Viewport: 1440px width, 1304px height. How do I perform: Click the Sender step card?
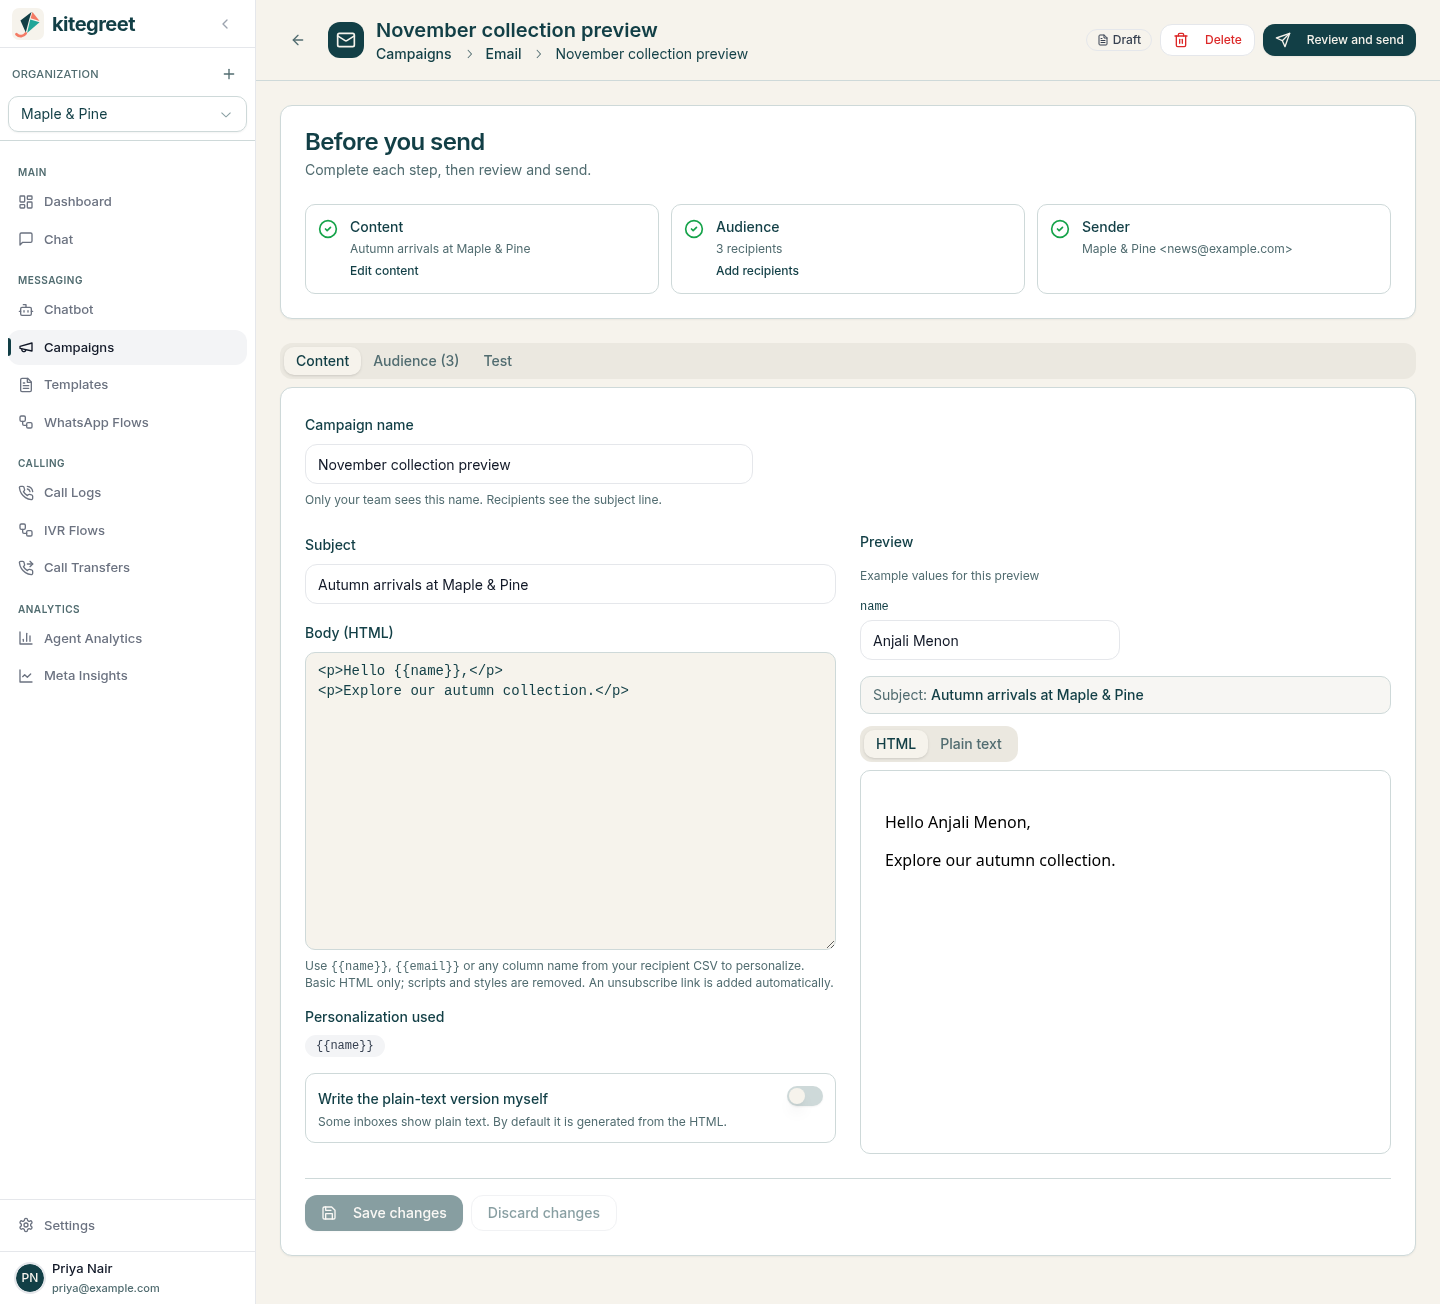1214,249
